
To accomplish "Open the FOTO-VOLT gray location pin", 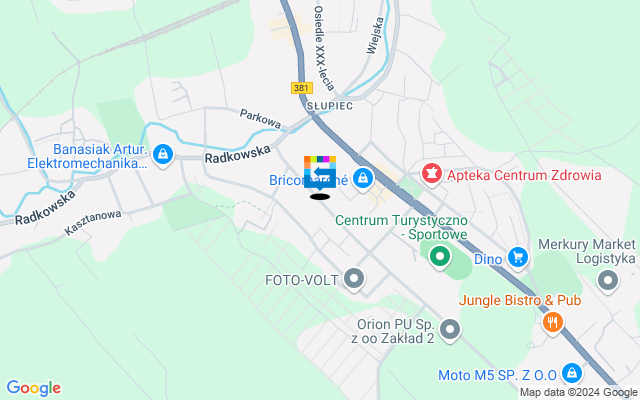I will point(354,279).
